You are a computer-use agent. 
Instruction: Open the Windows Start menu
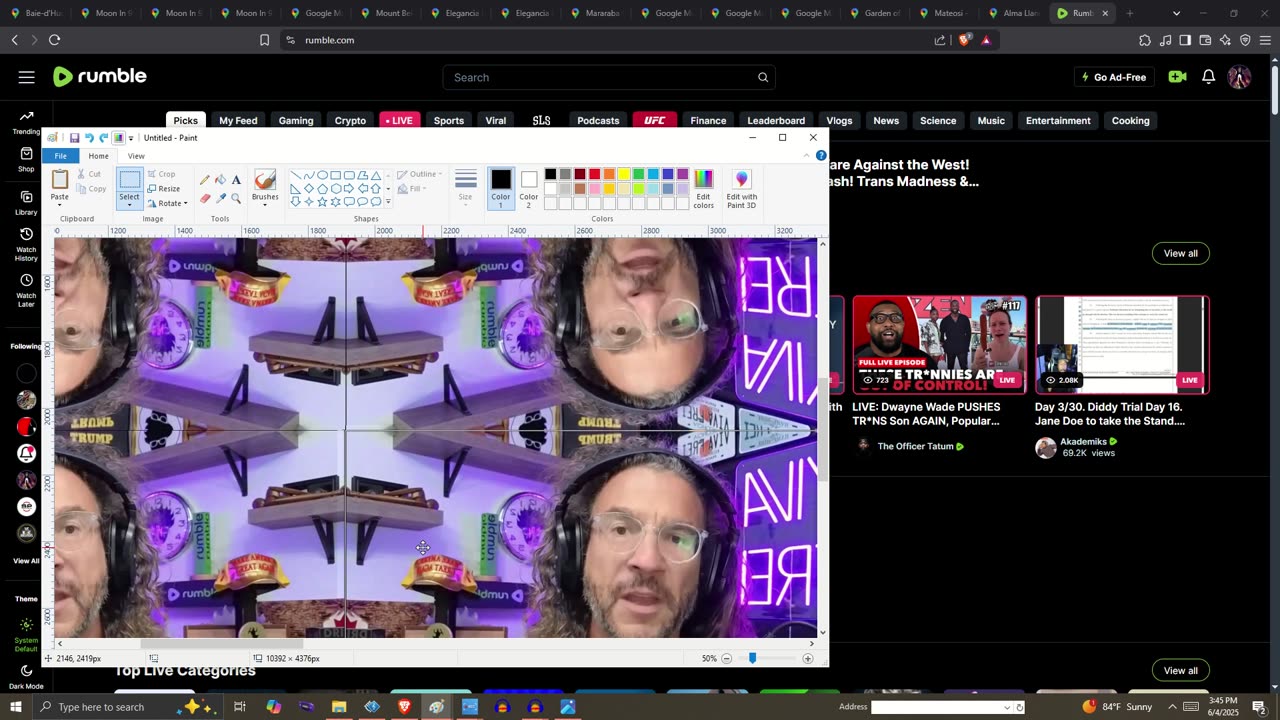point(15,707)
